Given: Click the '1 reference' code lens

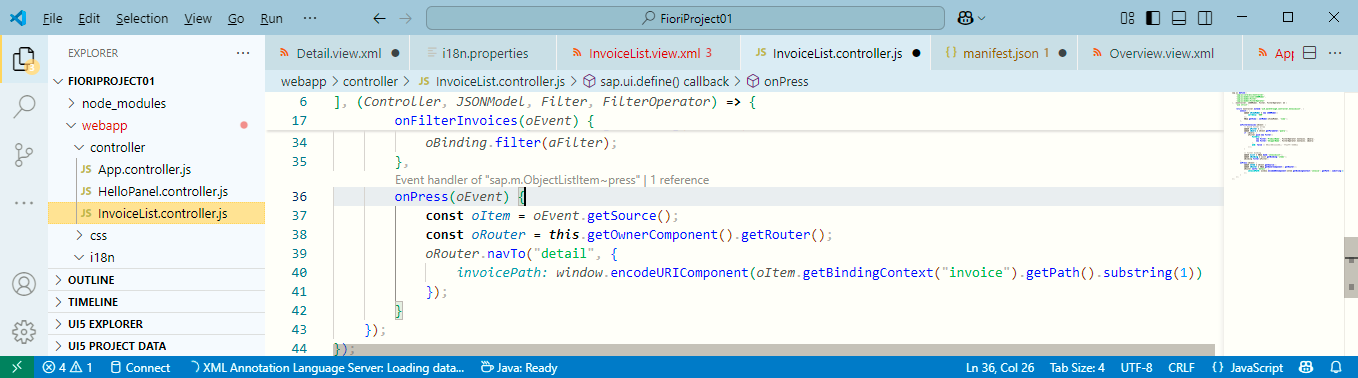Looking at the screenshot, I should coord(679,180).
